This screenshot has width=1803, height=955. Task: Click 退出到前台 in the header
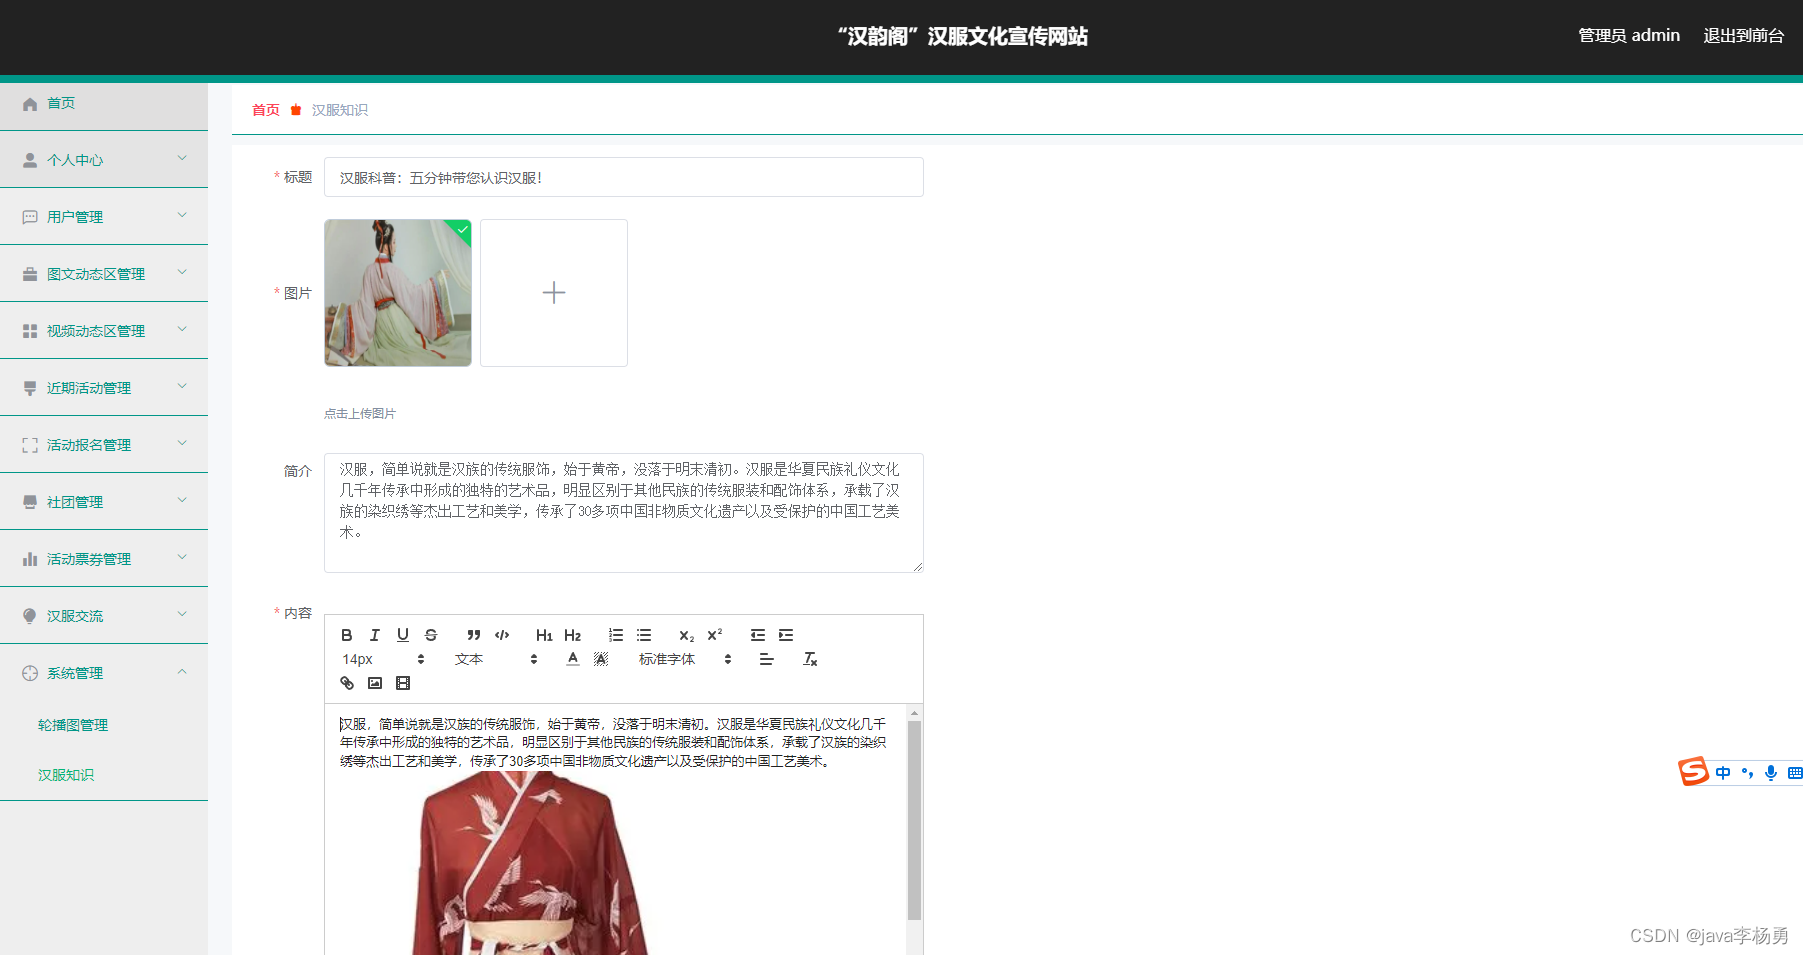tap(1744, 36)
